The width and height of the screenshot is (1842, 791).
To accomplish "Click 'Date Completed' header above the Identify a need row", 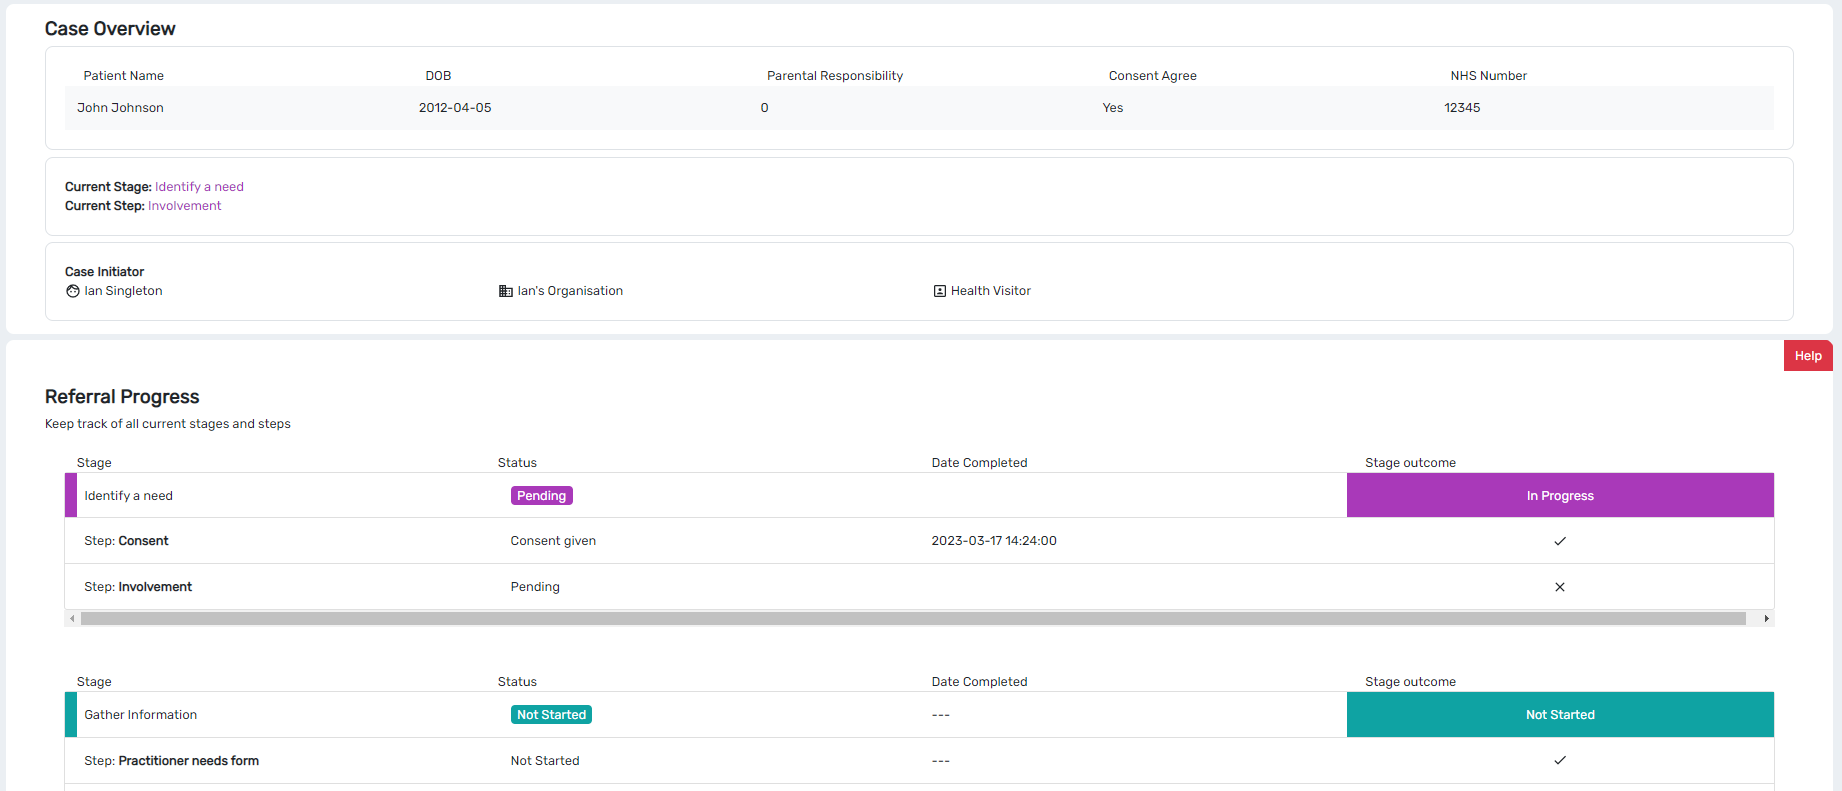I will pos(980,463).
